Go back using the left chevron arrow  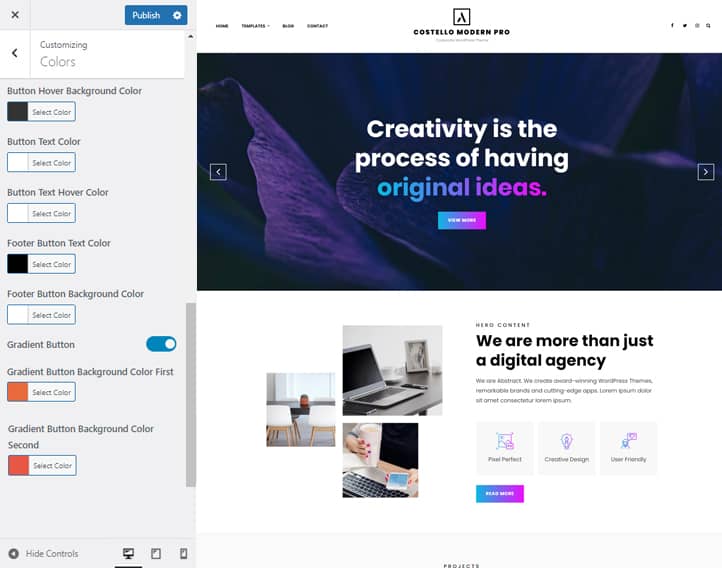[15, 53]
